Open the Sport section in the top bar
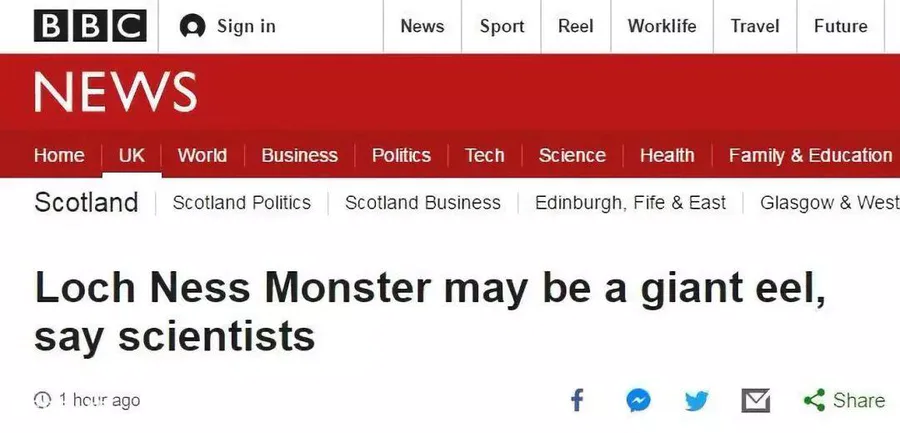 pos(502,26)
